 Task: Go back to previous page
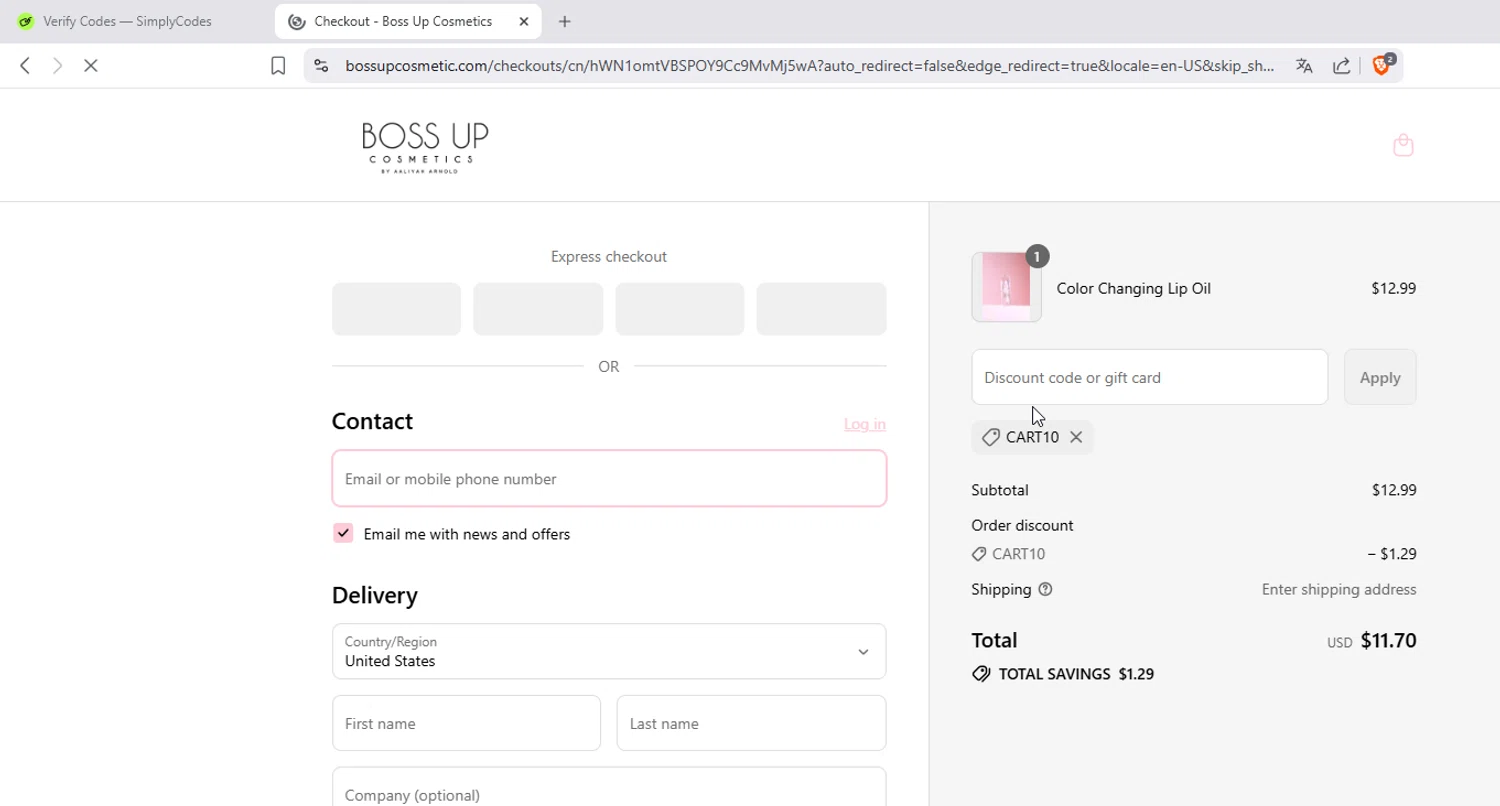coord(25,66)
